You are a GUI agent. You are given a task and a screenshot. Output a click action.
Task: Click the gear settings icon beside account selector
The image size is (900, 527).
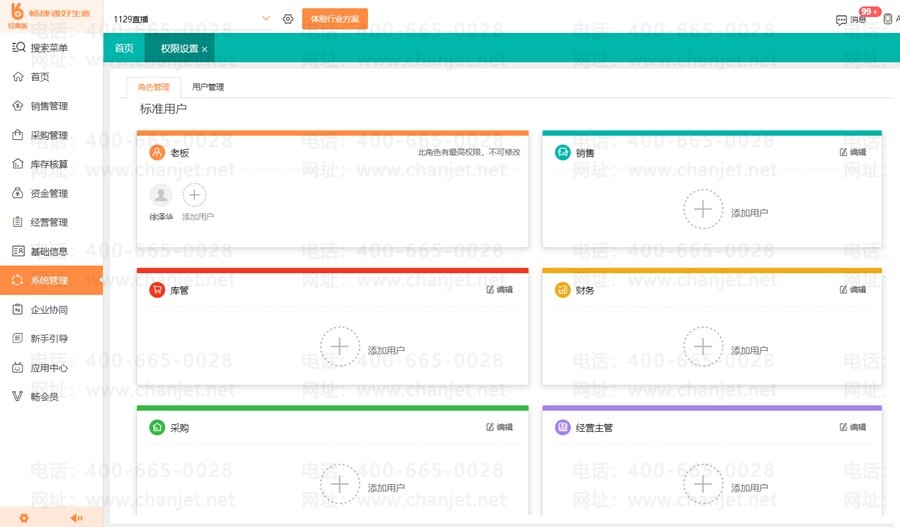coord(288,19)
